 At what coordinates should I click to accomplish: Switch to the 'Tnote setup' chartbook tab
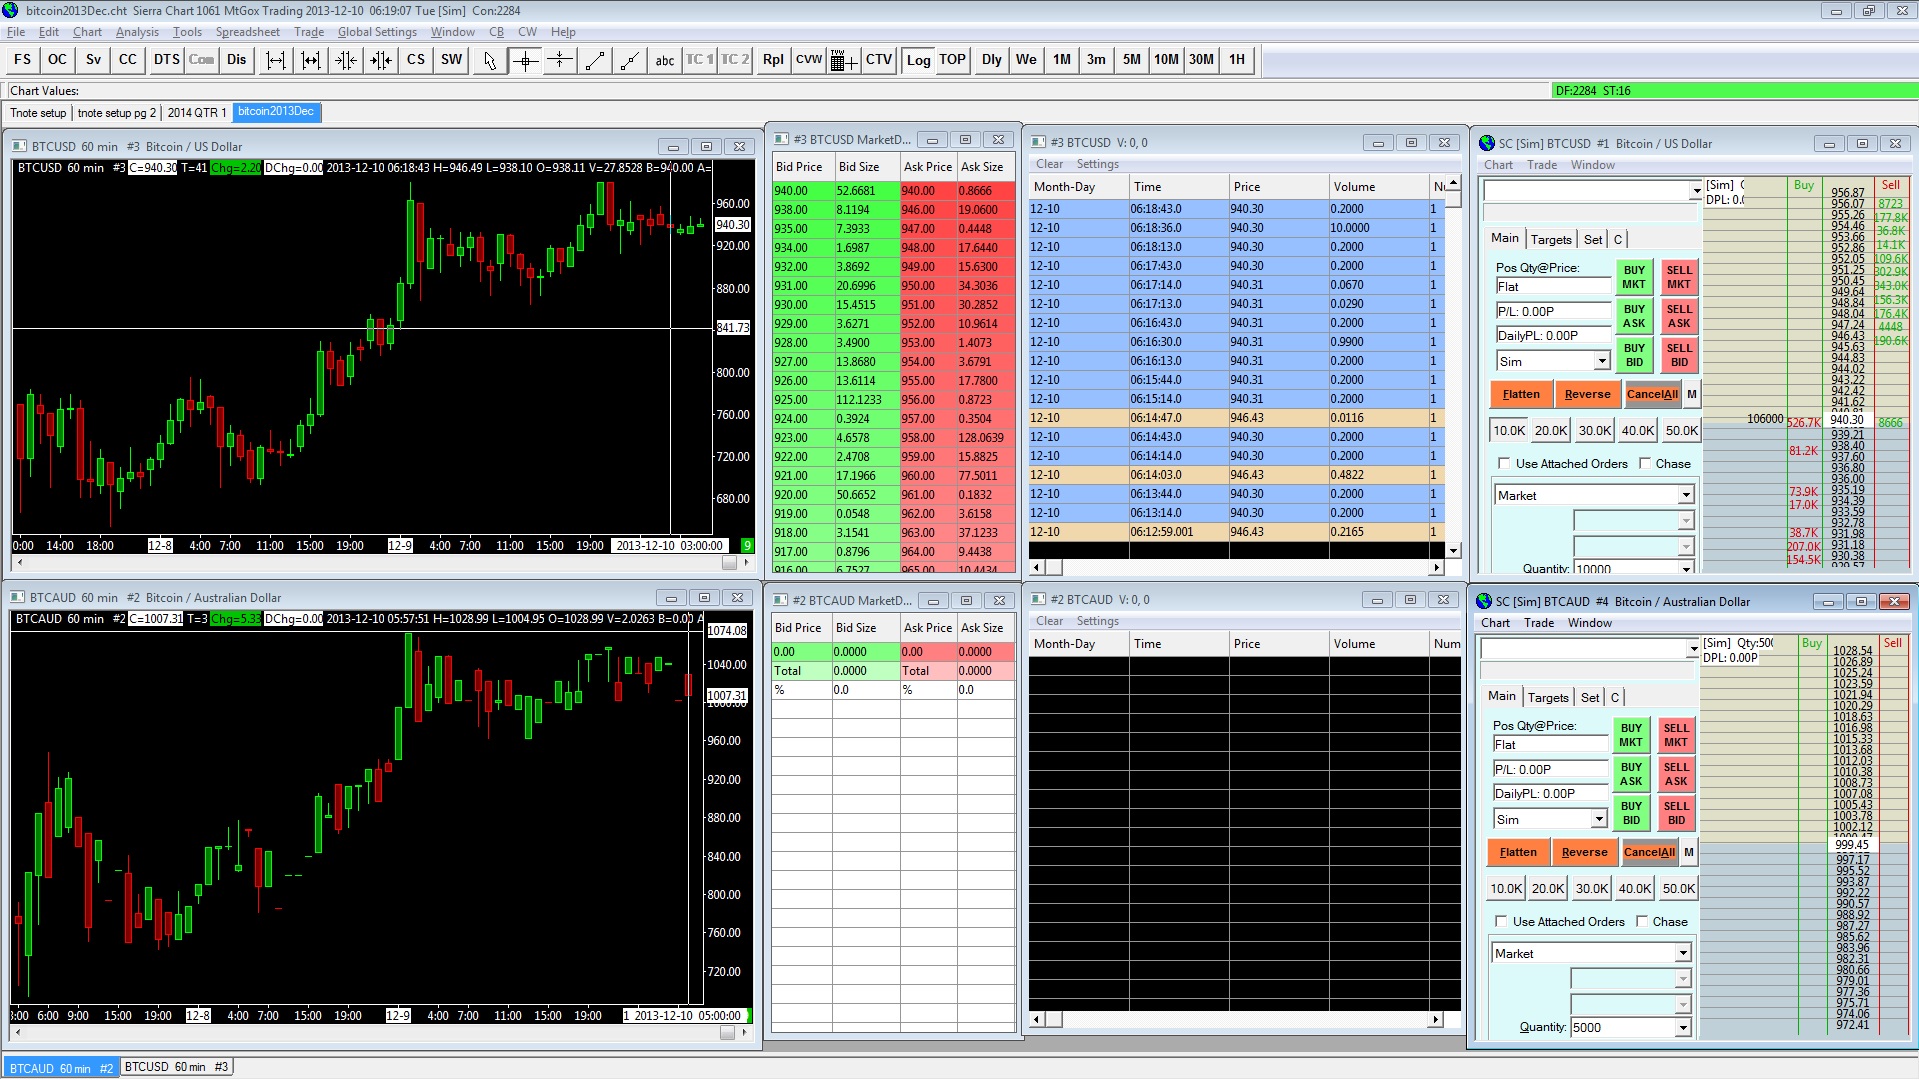(38, 113)
